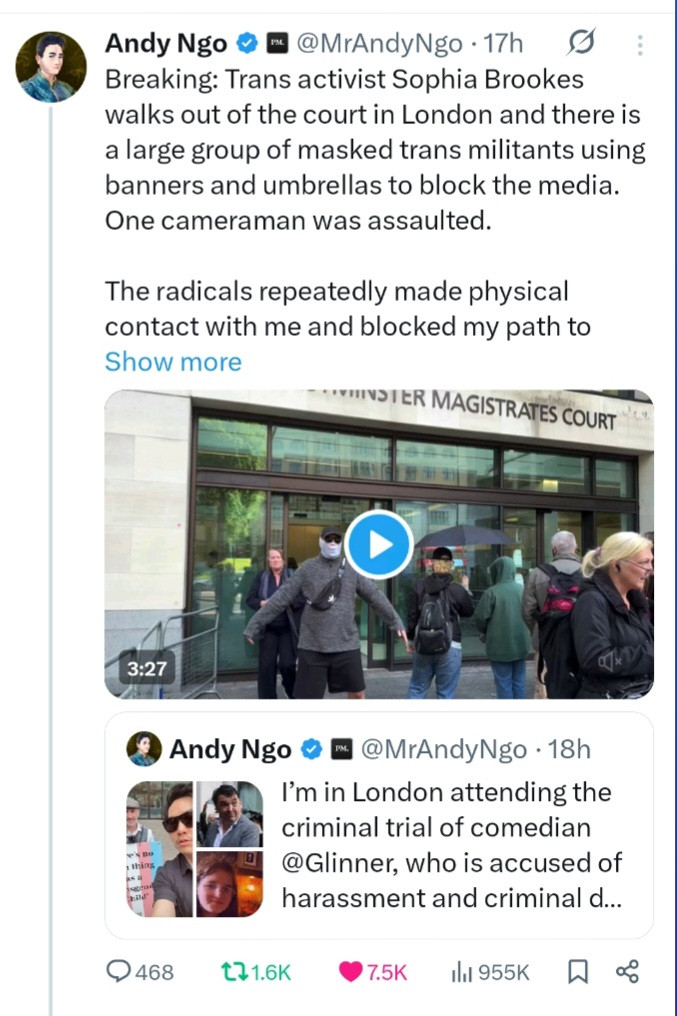Viewport: 677px width, 1016px height.
Task: Play the Westminster Magistrates Court video
Action: coord(379,545)
